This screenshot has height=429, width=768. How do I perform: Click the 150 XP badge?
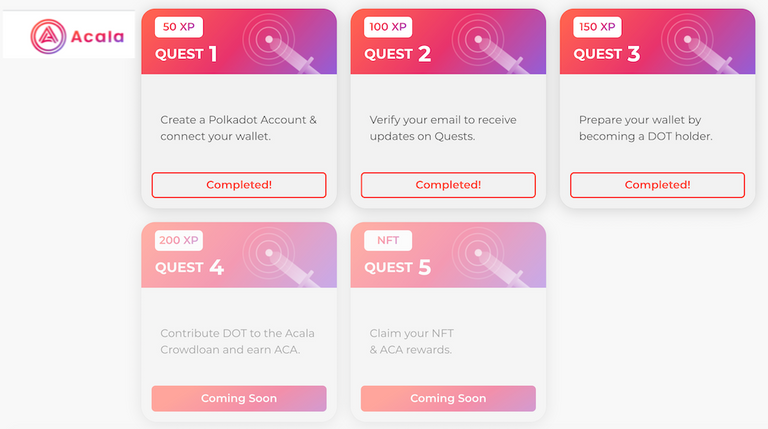pos(597,27)
